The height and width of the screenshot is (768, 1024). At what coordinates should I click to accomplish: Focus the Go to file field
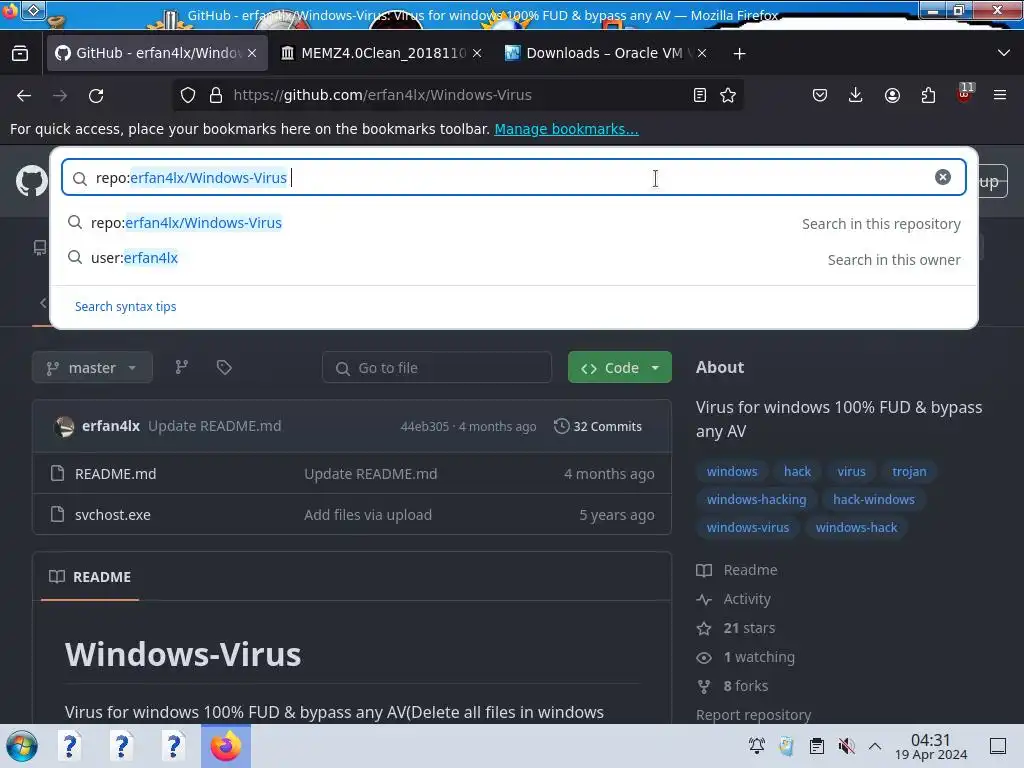(437, 368)
